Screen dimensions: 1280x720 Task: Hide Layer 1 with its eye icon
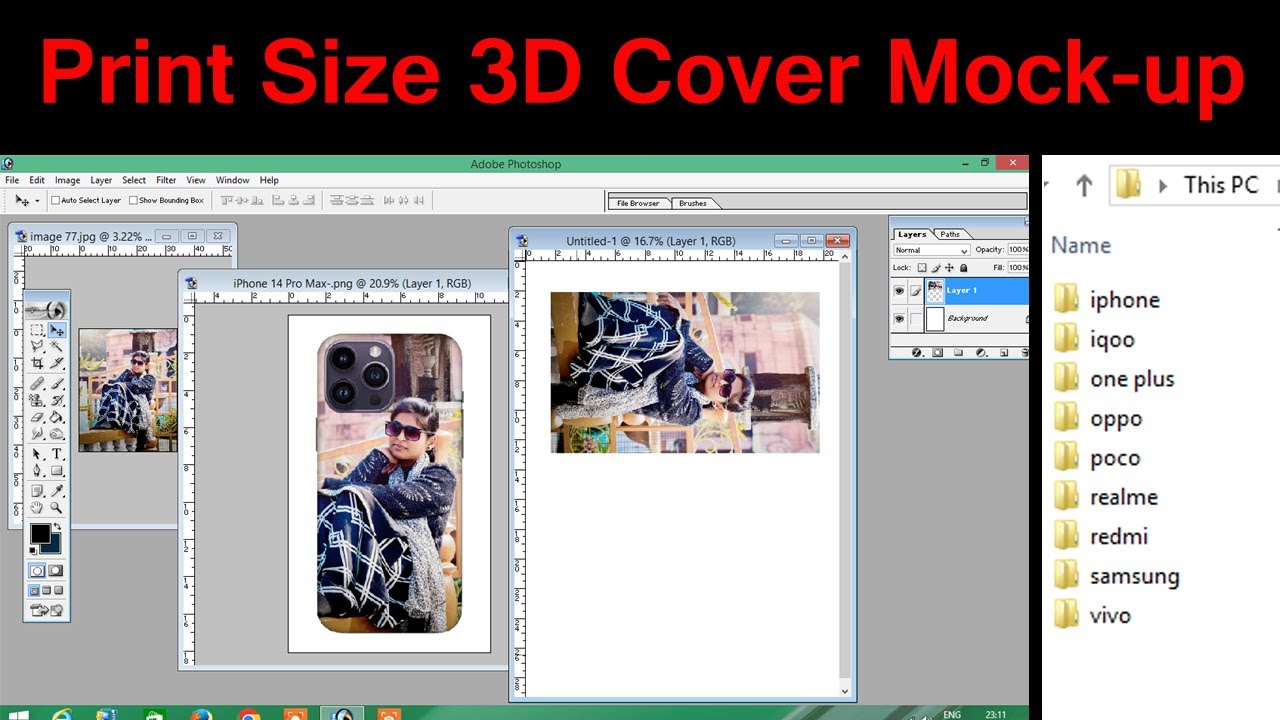click(899, 291)
